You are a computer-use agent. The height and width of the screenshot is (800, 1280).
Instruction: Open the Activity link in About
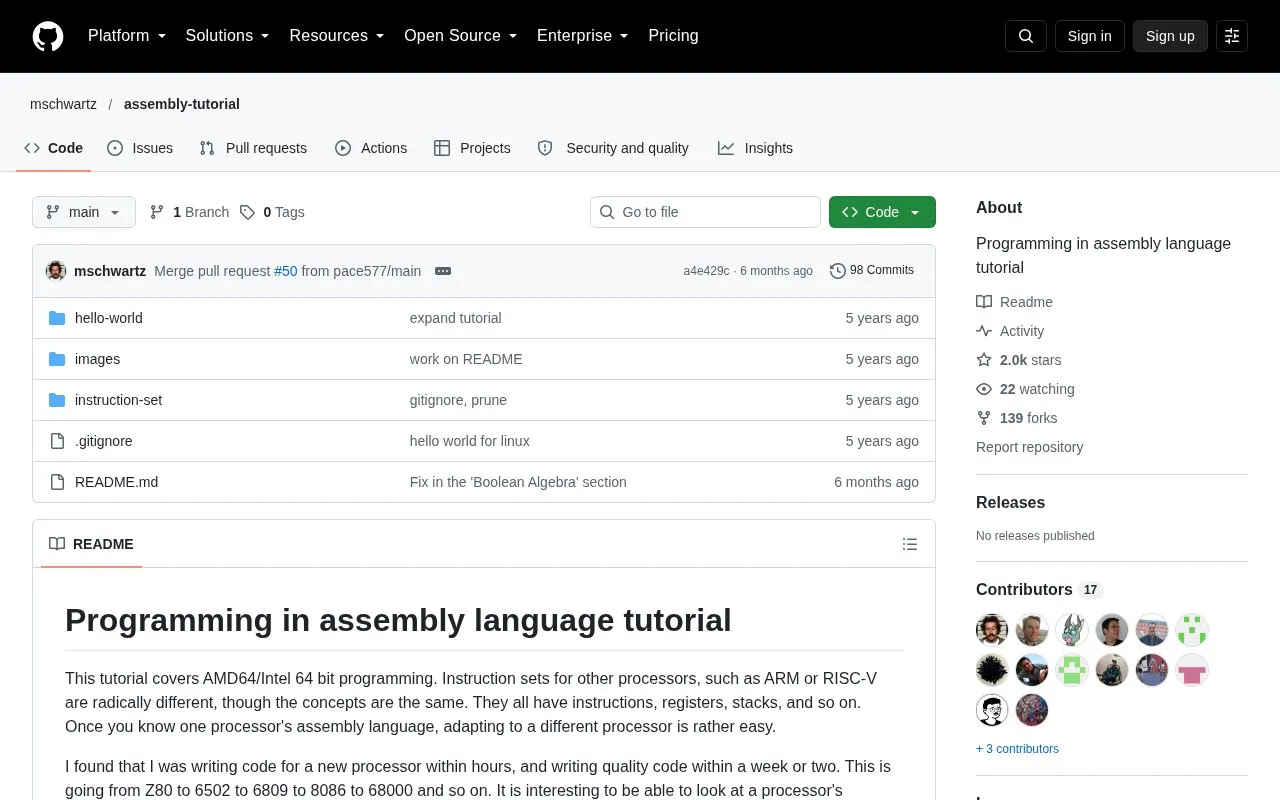click(1010, 331)
